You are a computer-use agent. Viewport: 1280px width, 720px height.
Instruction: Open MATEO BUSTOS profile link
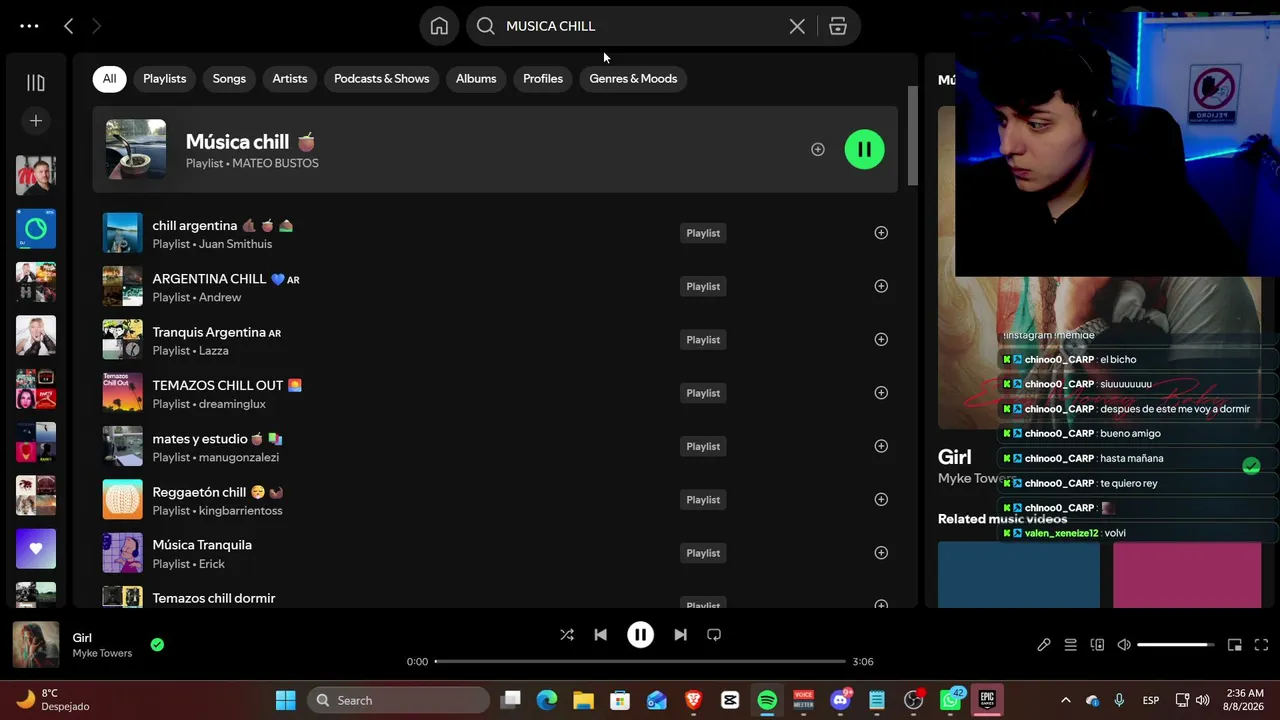(275, 163)
